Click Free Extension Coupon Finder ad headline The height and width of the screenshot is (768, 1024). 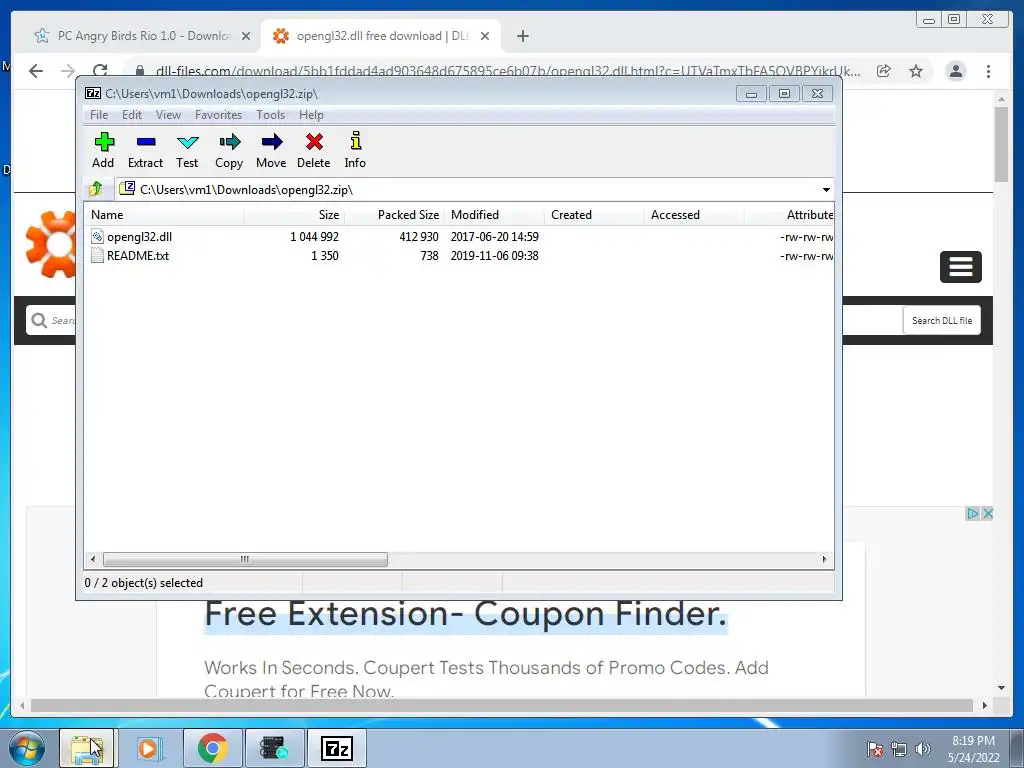tap(466, 614)
